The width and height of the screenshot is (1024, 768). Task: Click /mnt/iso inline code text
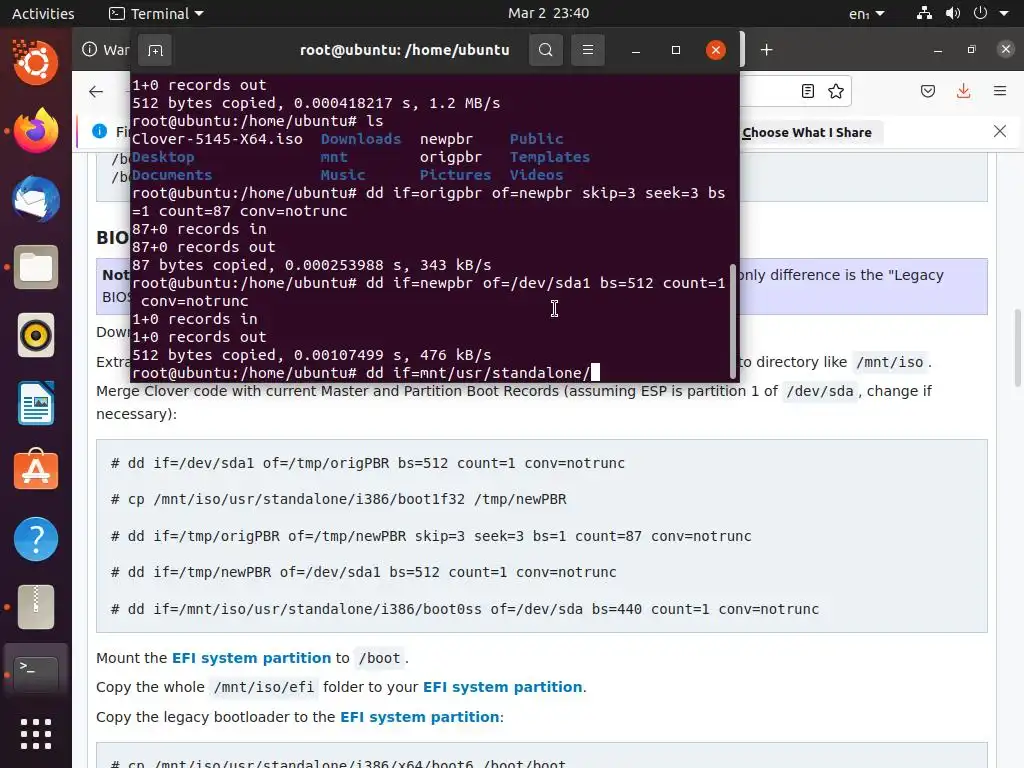click(889, 362)
